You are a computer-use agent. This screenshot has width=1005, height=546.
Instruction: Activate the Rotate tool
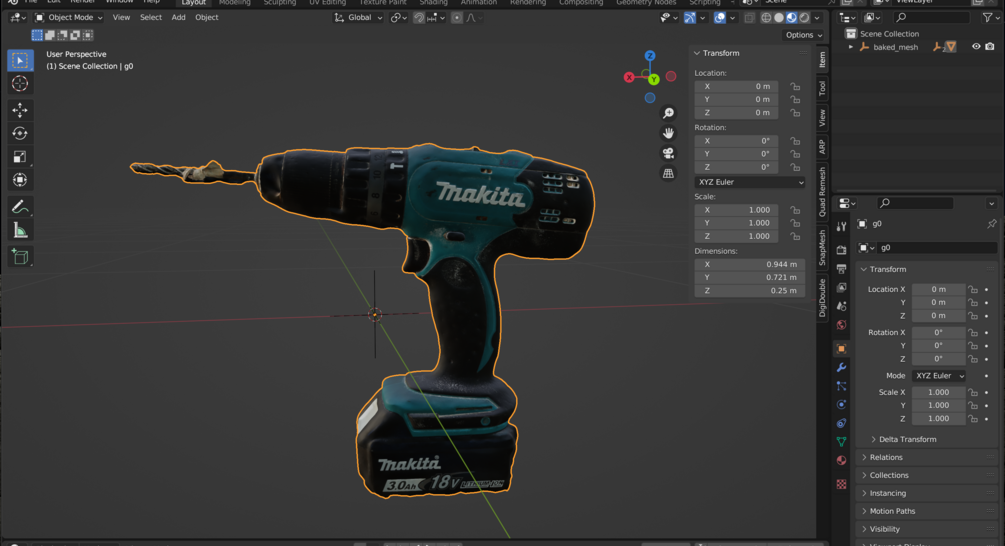pyautogui.click(x=20, y=133)
